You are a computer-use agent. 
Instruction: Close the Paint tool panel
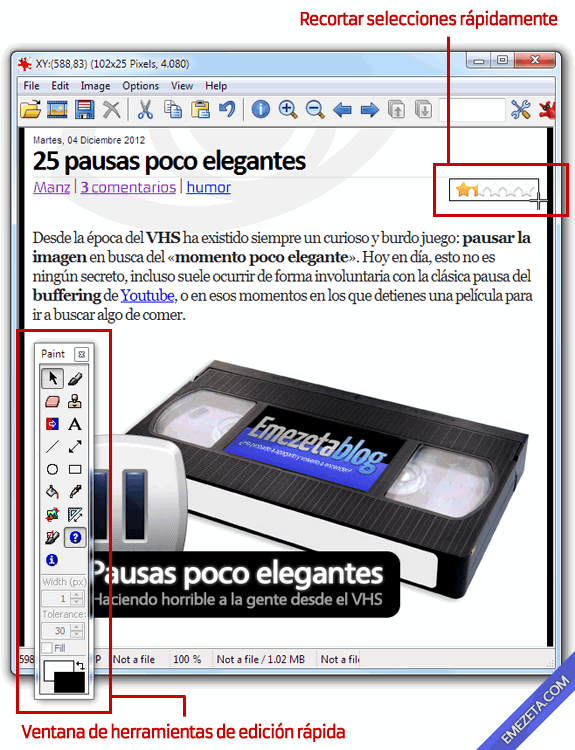click(81, 354)
